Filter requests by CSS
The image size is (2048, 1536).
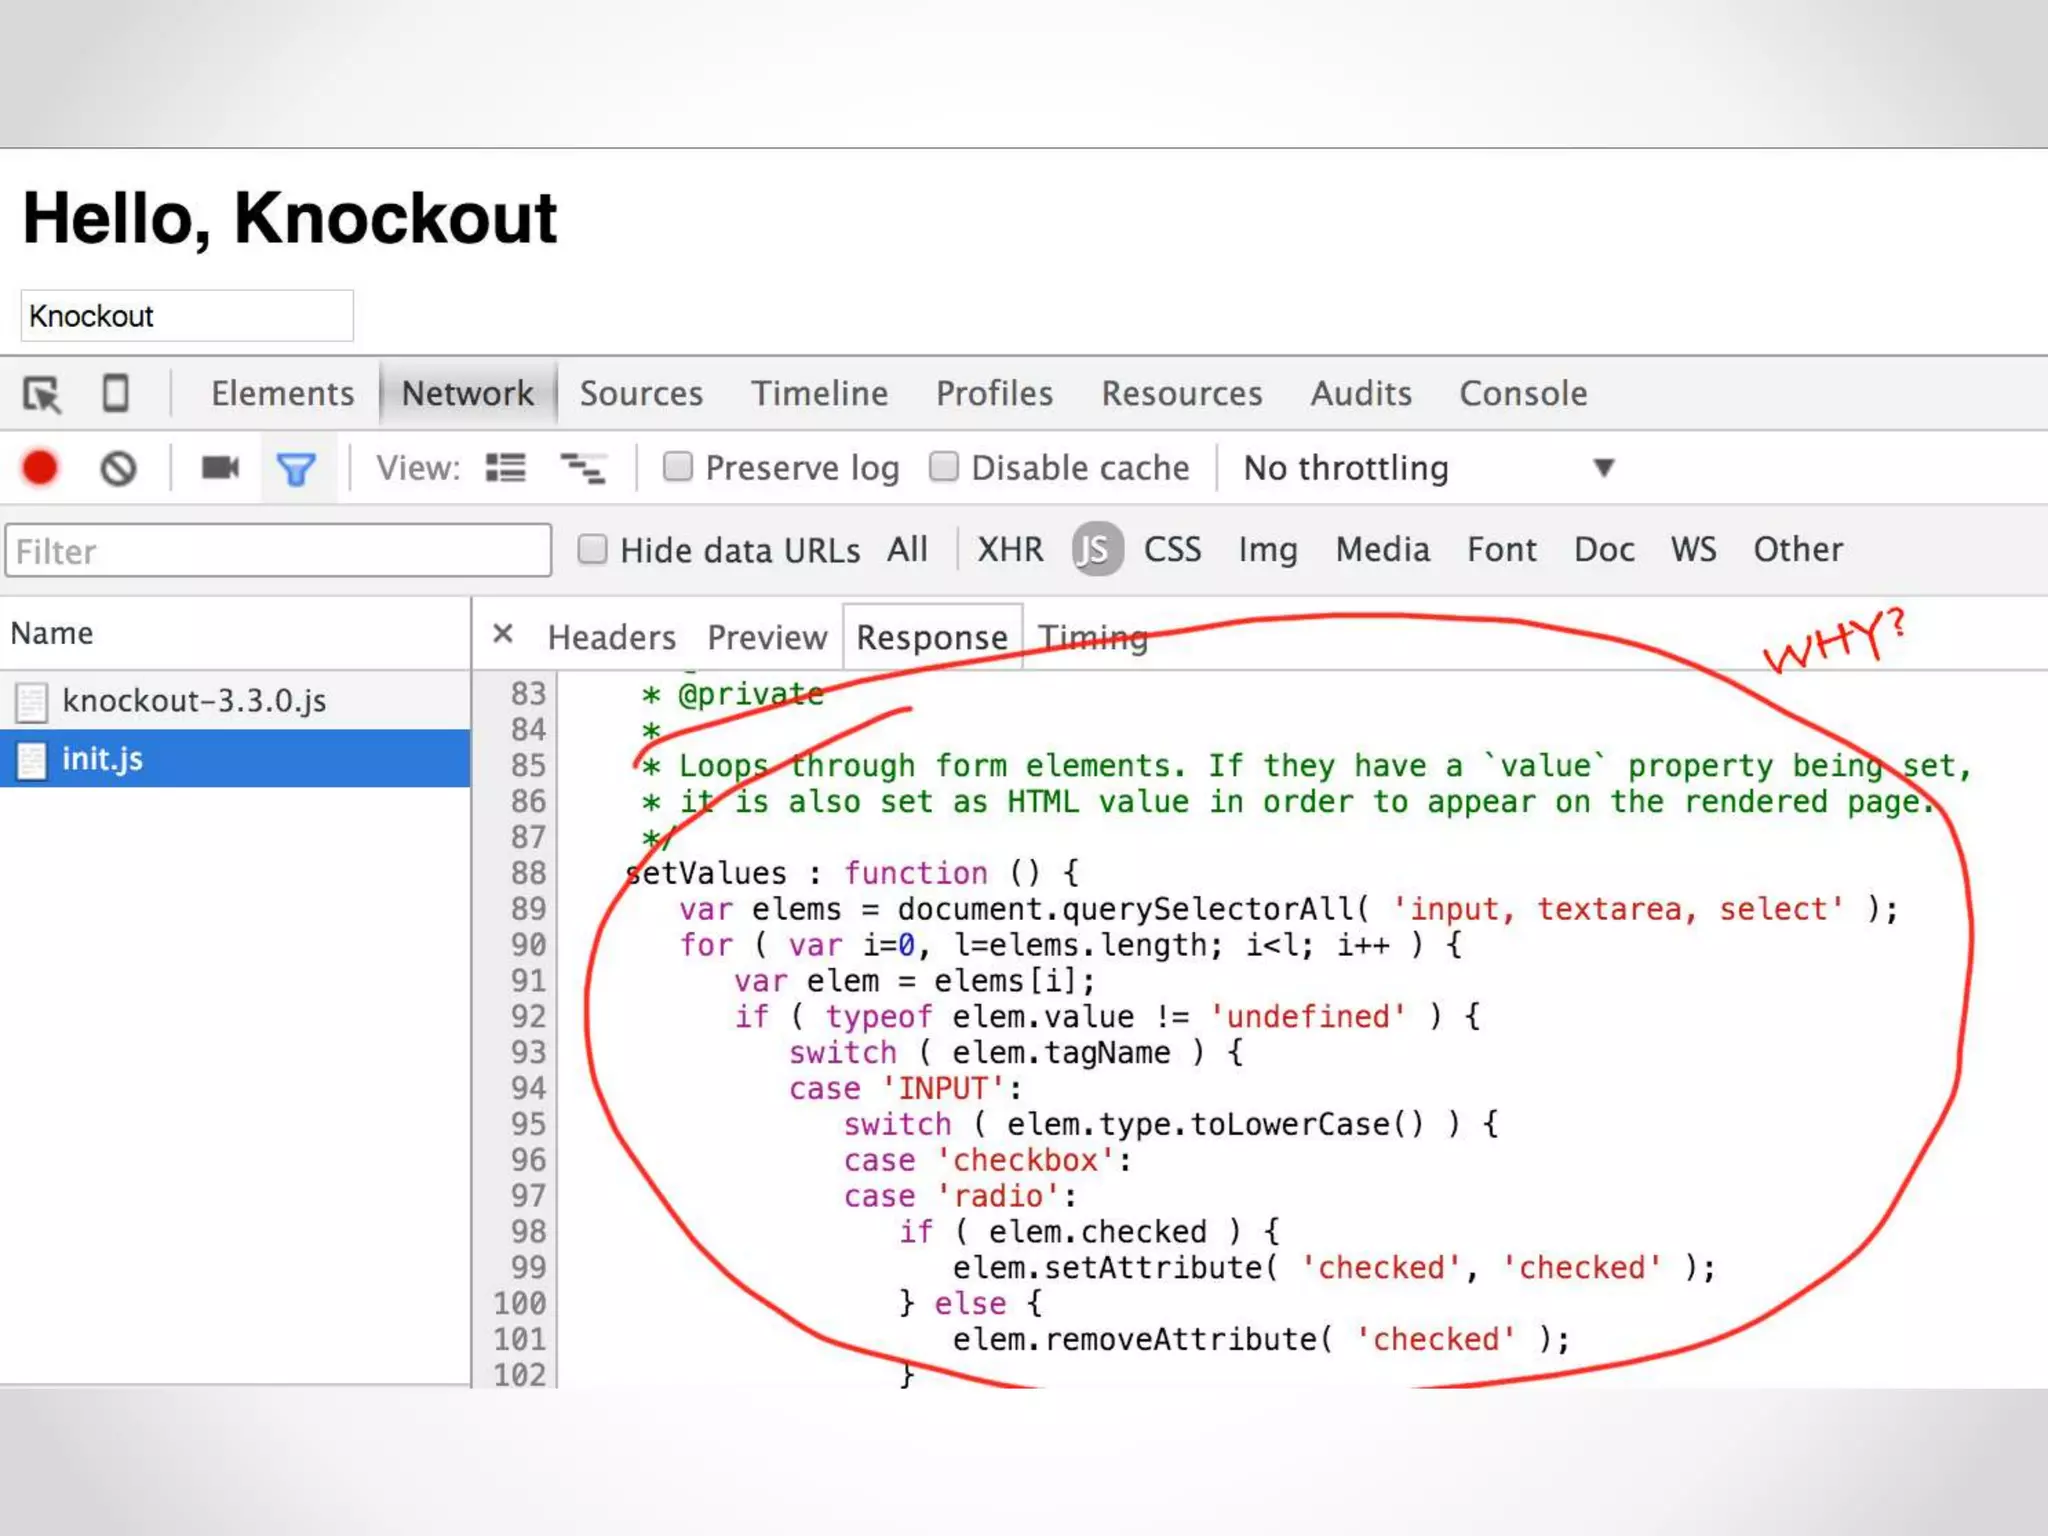click(1172, 549)
